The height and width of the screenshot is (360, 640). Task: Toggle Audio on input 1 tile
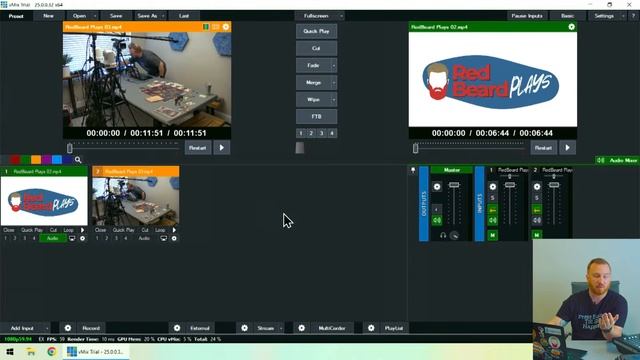(x=53, y=238)
